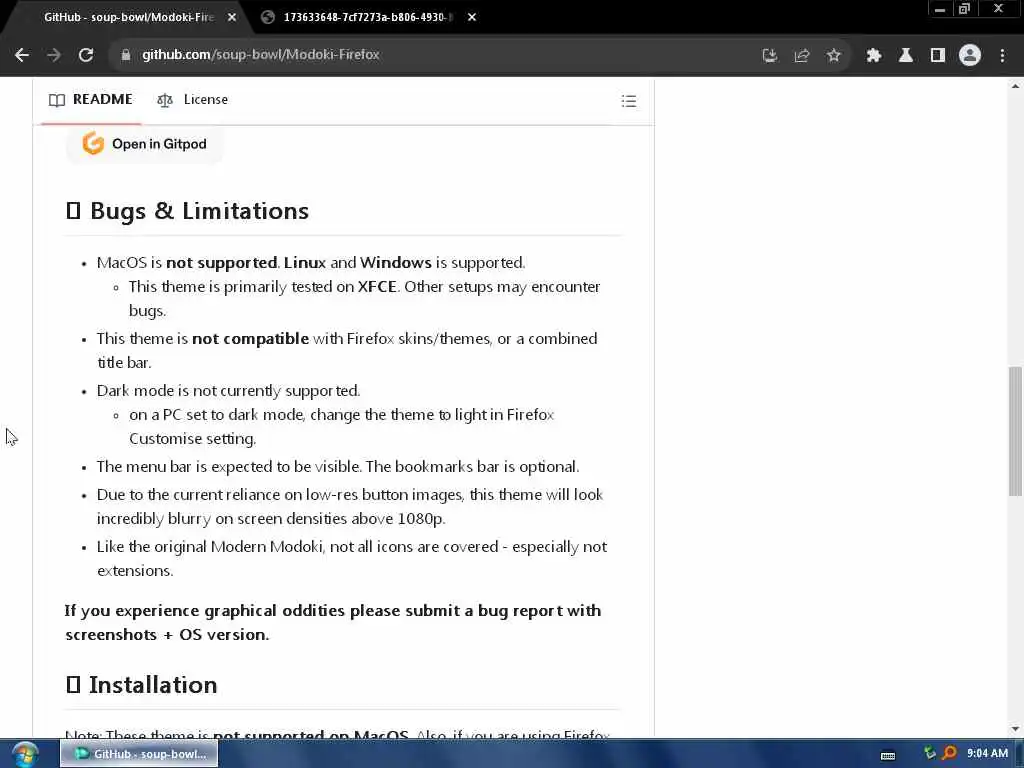The width and height of the screenshot is (1024, 768).
Task: Click the vertical scrollbar thumb
Action: point(1015,431)
